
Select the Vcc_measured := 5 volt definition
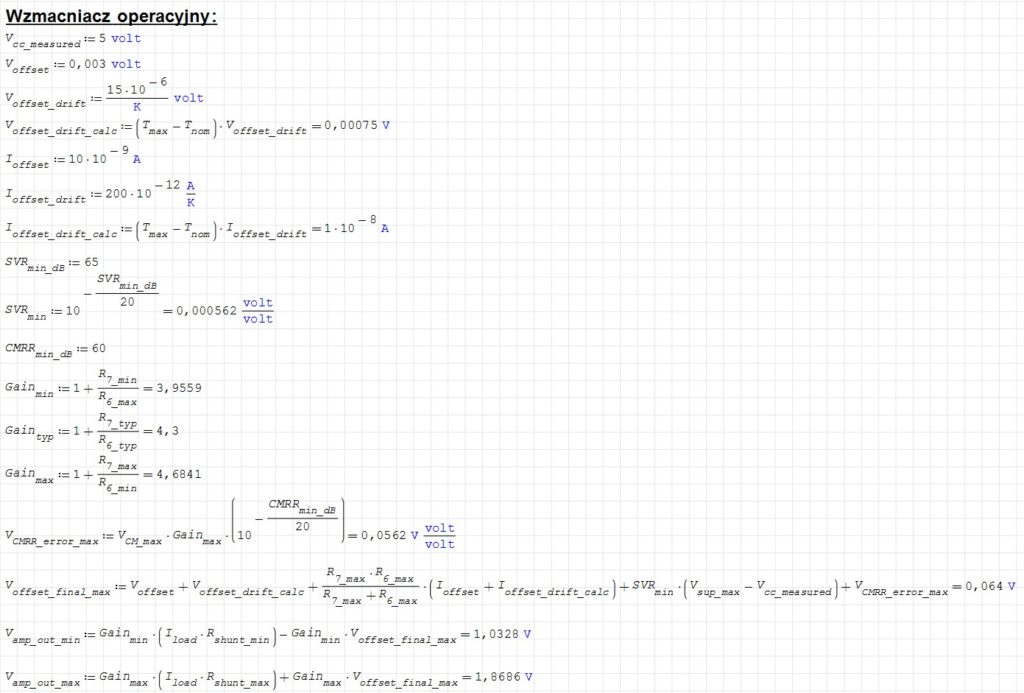click(73, 40)
